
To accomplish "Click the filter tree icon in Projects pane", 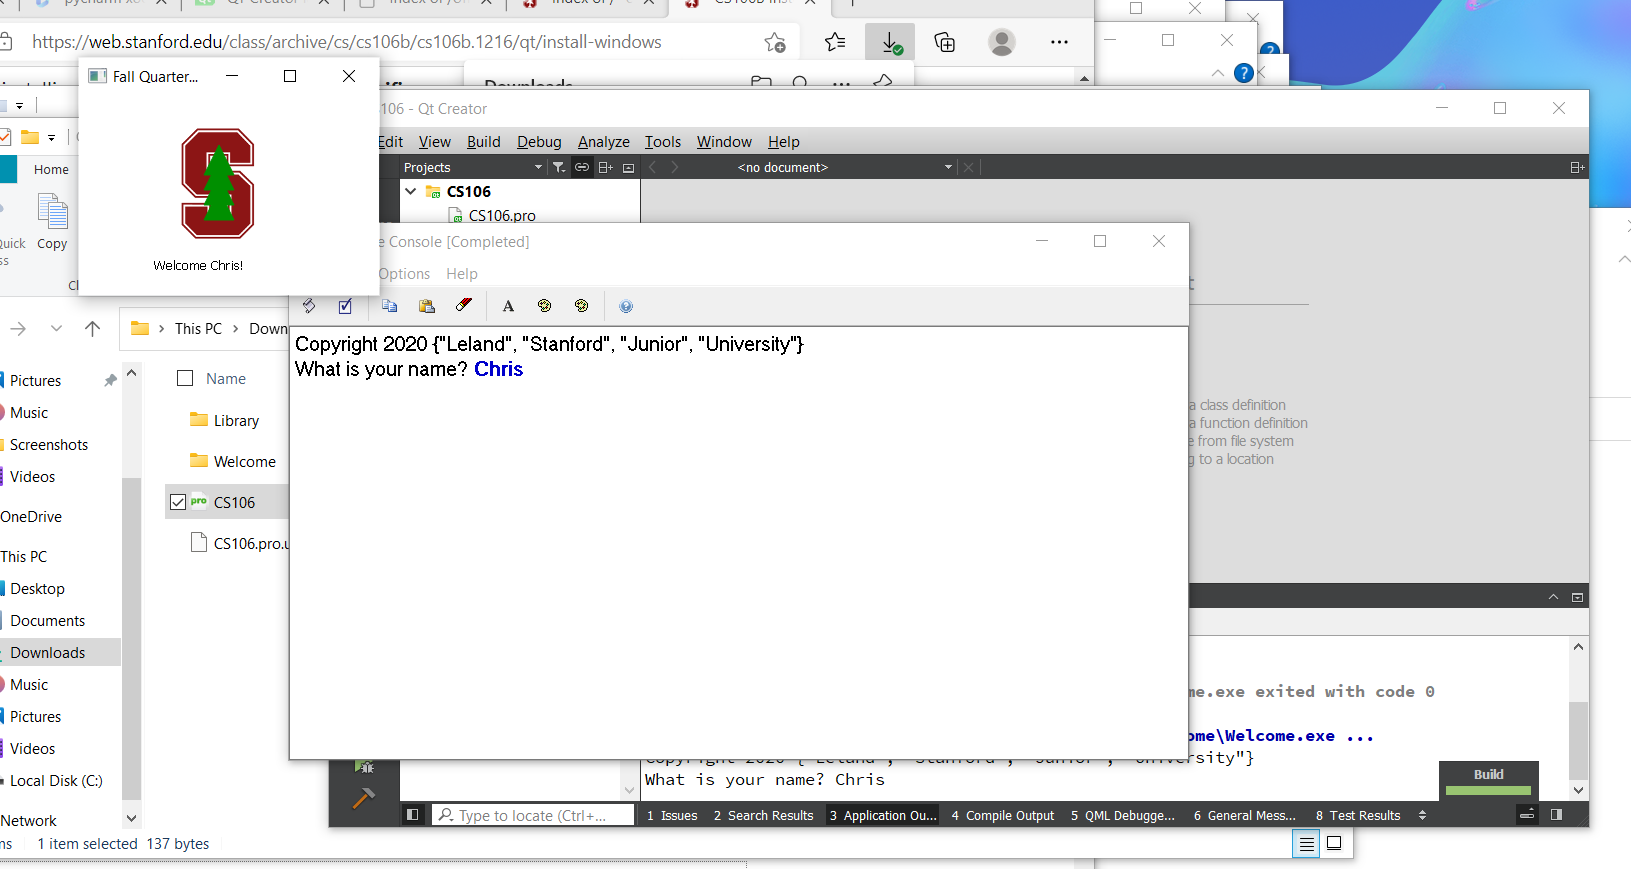I will point(559,167).
